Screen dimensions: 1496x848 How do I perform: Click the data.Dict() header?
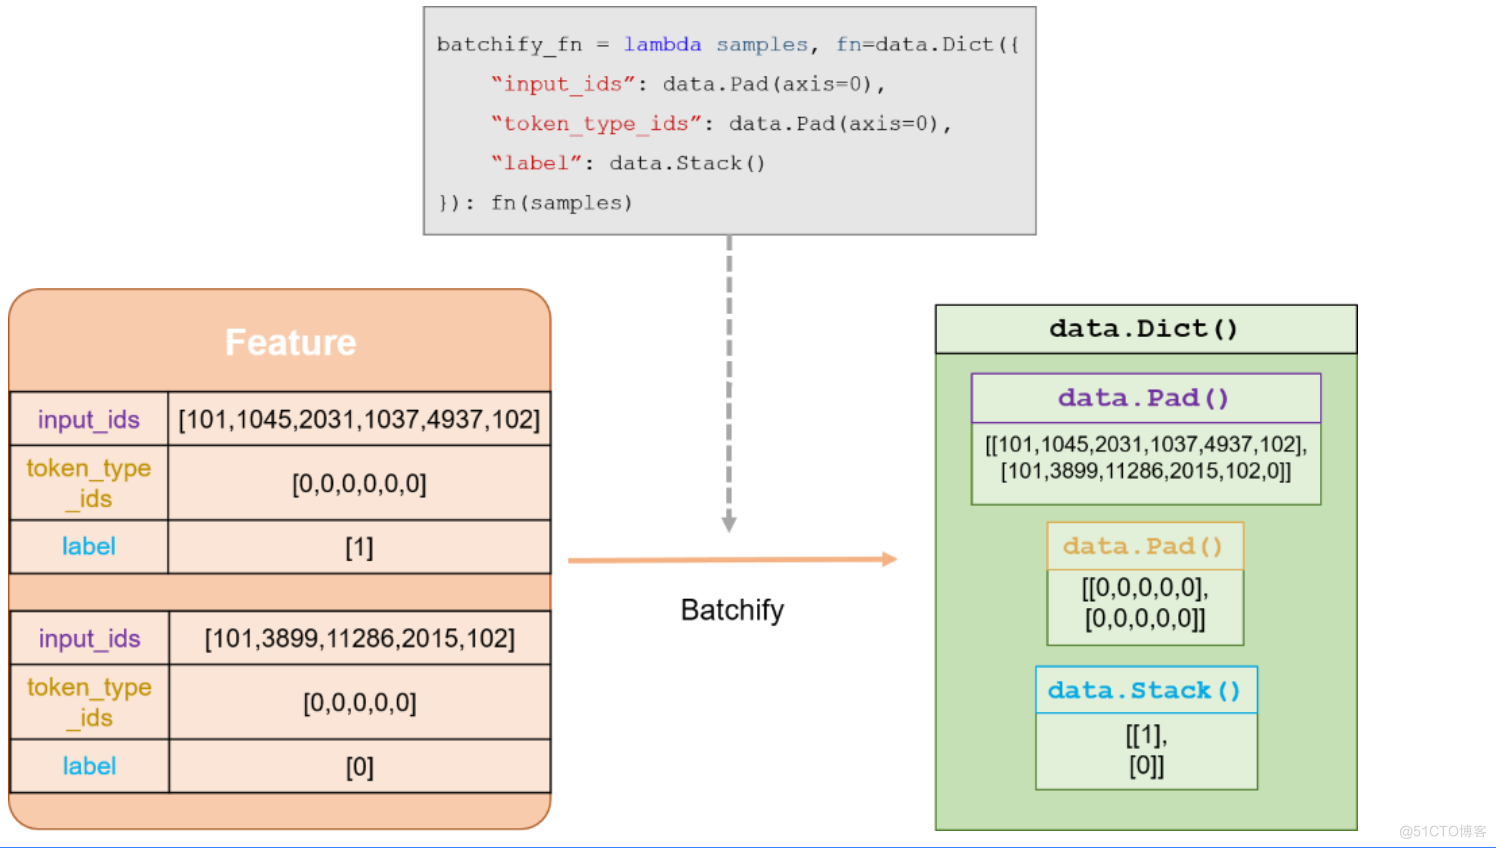[x=1146, y=329]
